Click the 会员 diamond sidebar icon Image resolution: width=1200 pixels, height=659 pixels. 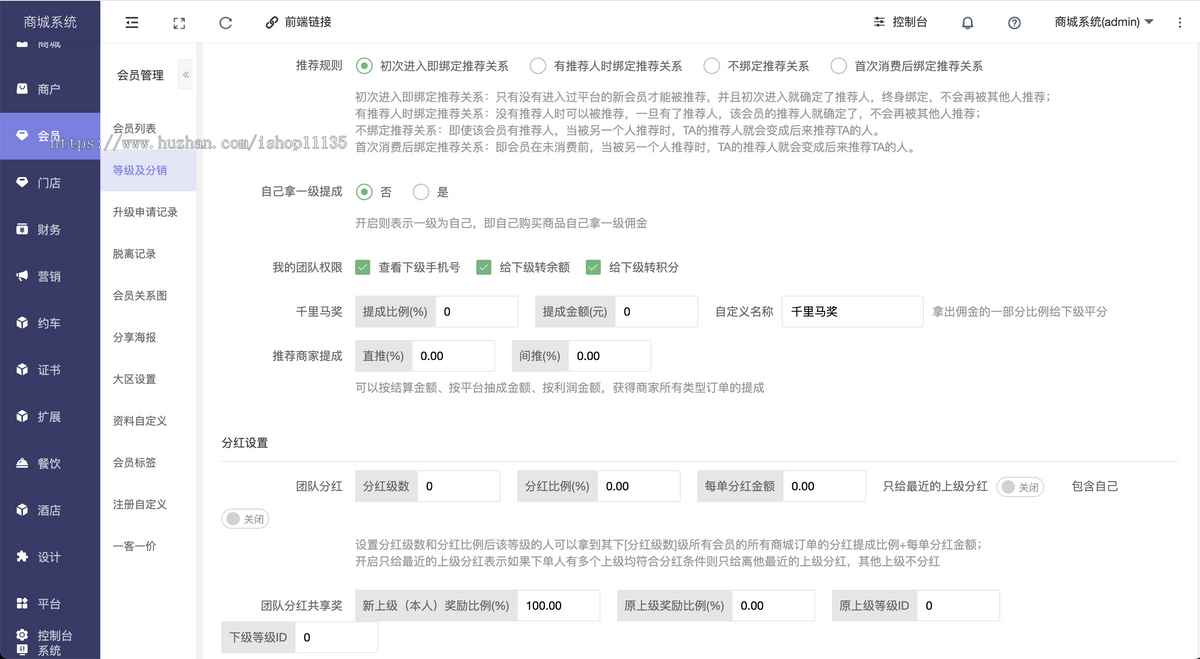click(23, 136)
